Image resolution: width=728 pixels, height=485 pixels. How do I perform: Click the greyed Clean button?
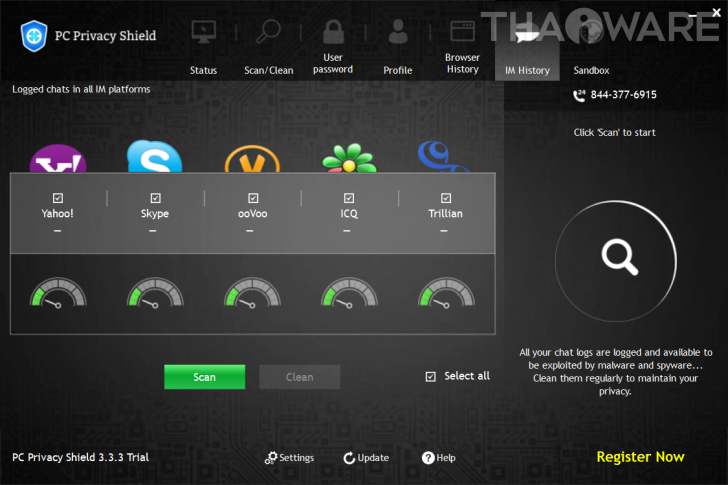point(299,377)
